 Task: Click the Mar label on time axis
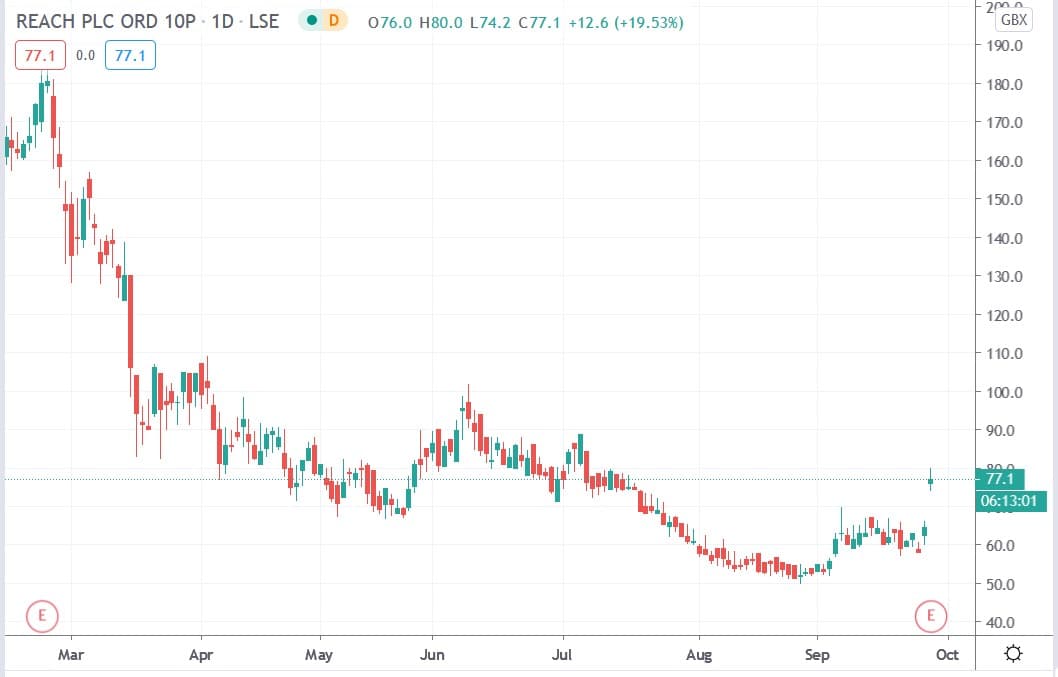(x=71, y=655)
